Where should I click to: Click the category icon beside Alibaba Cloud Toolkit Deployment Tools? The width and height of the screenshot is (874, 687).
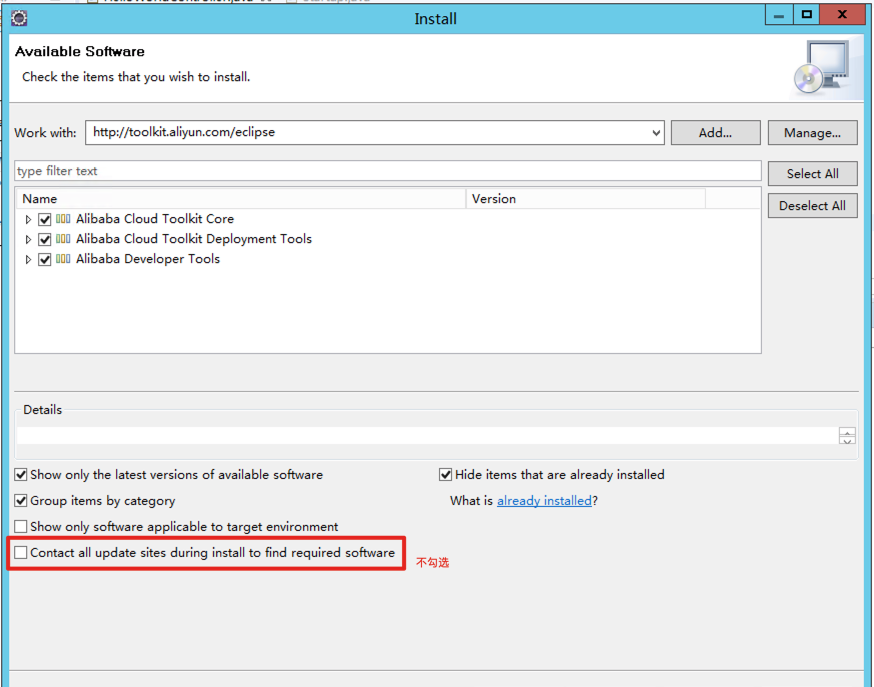63,239
